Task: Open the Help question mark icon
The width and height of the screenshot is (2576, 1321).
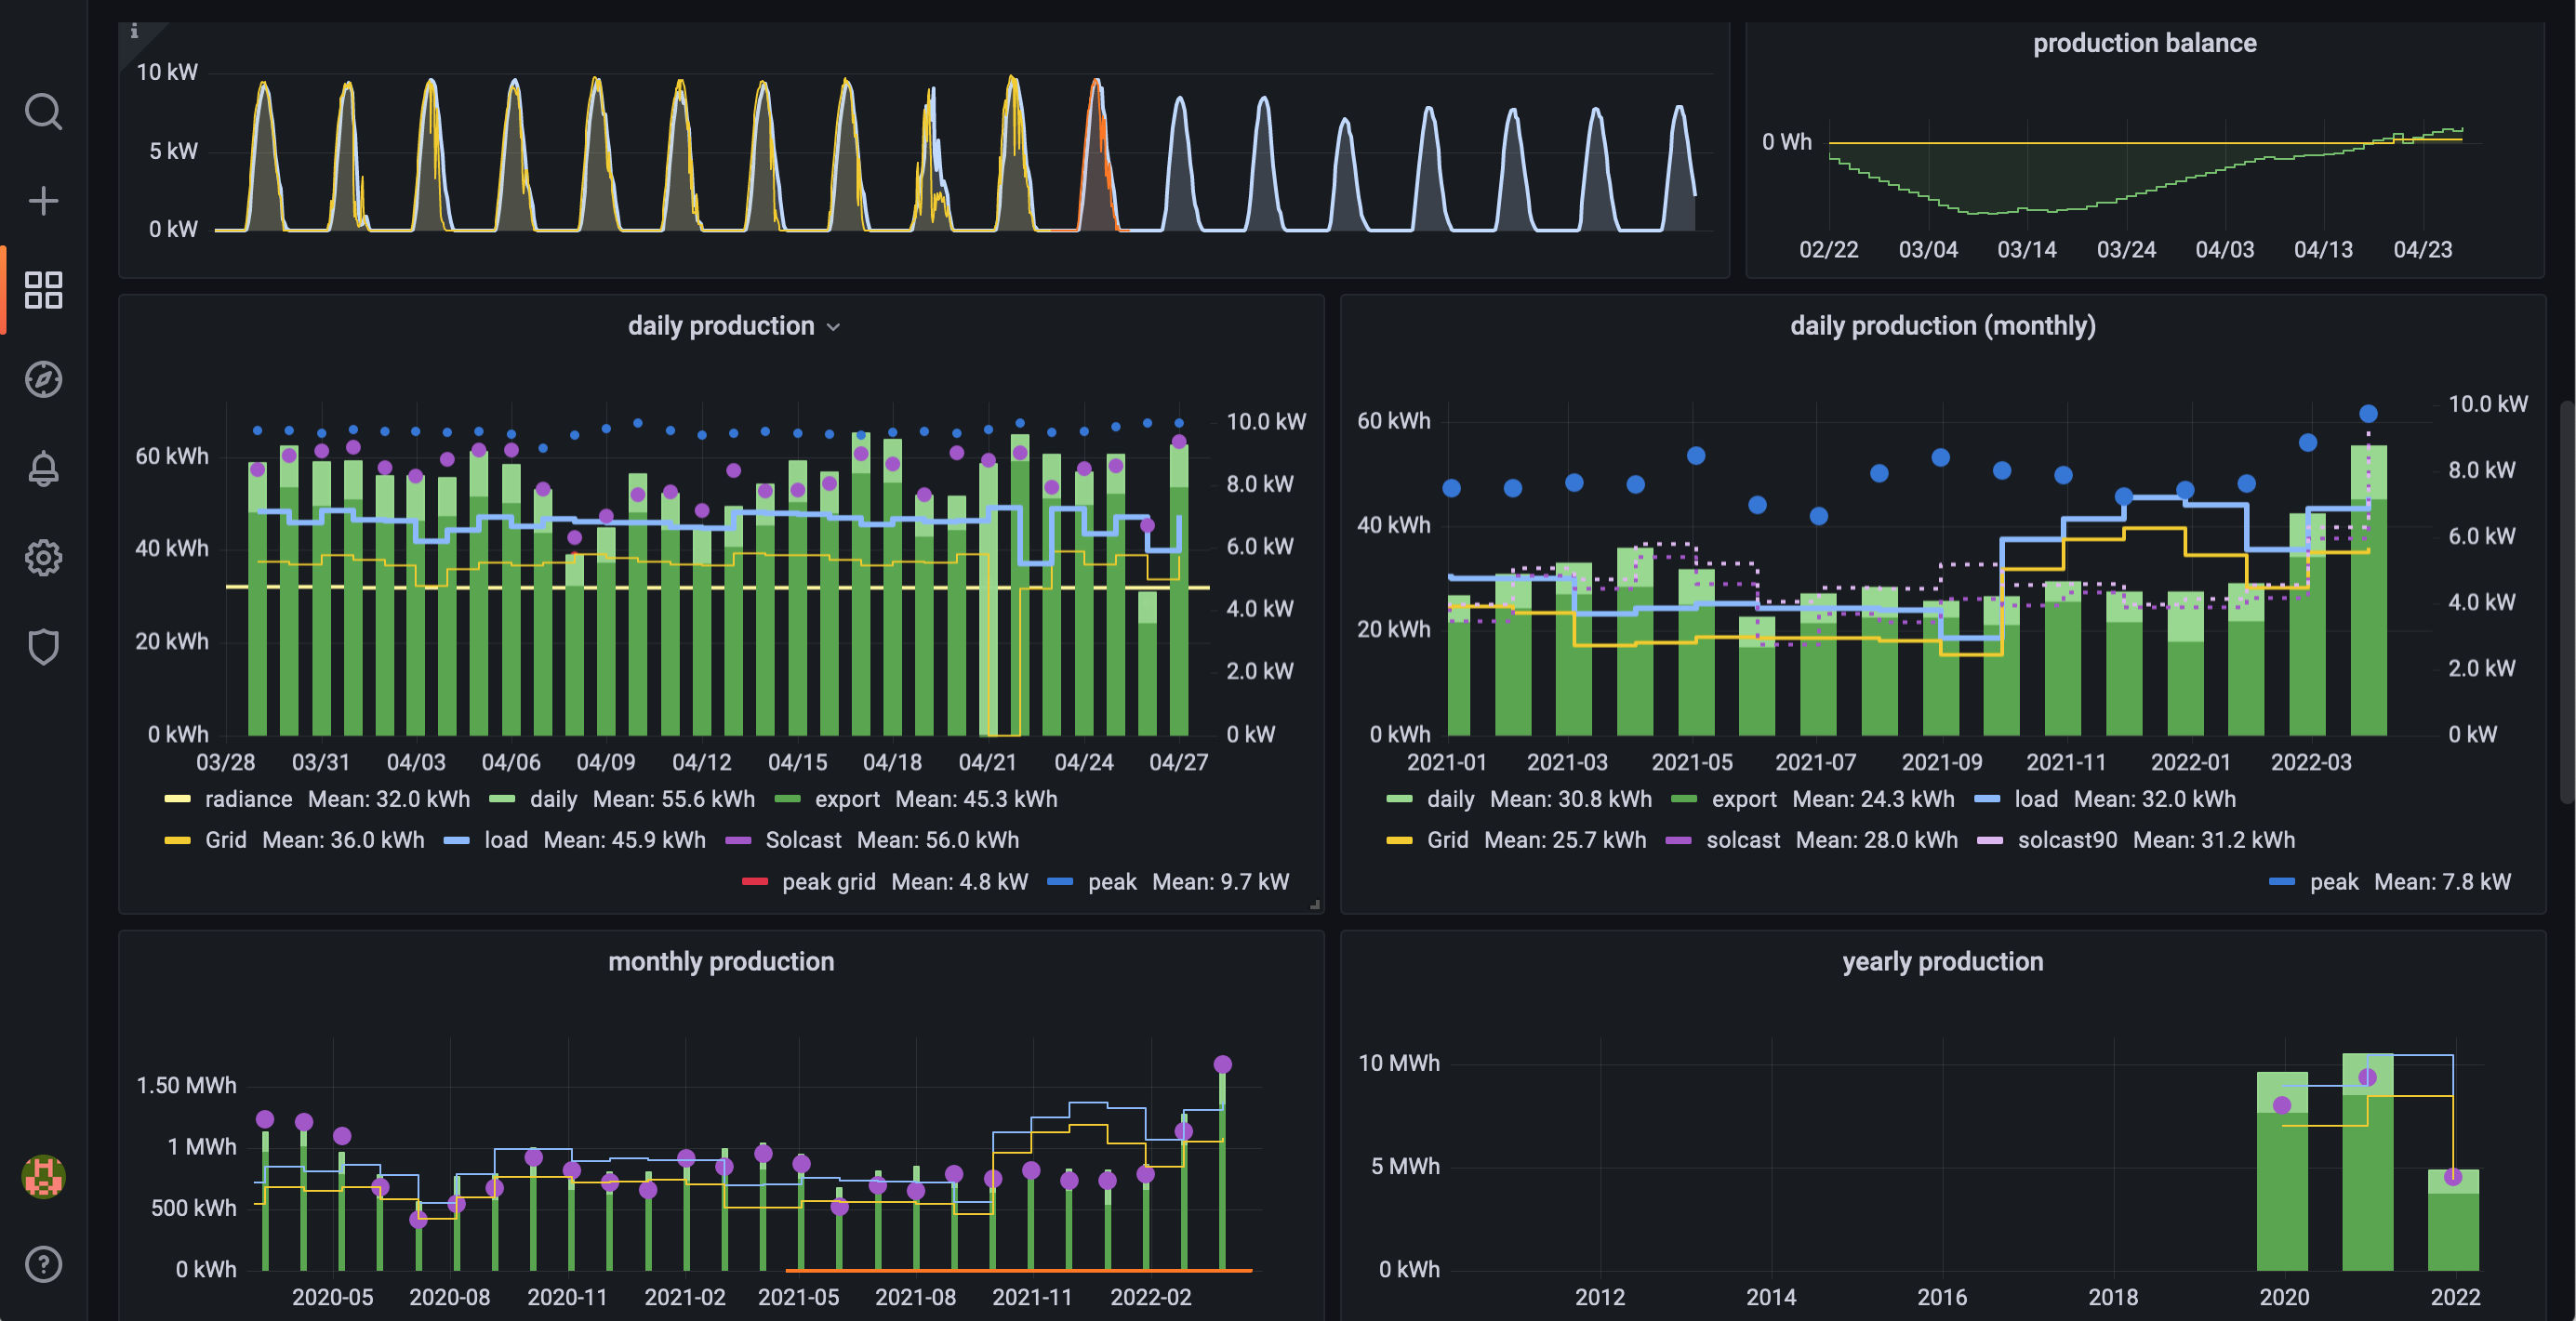Action: coord(43,1264)
